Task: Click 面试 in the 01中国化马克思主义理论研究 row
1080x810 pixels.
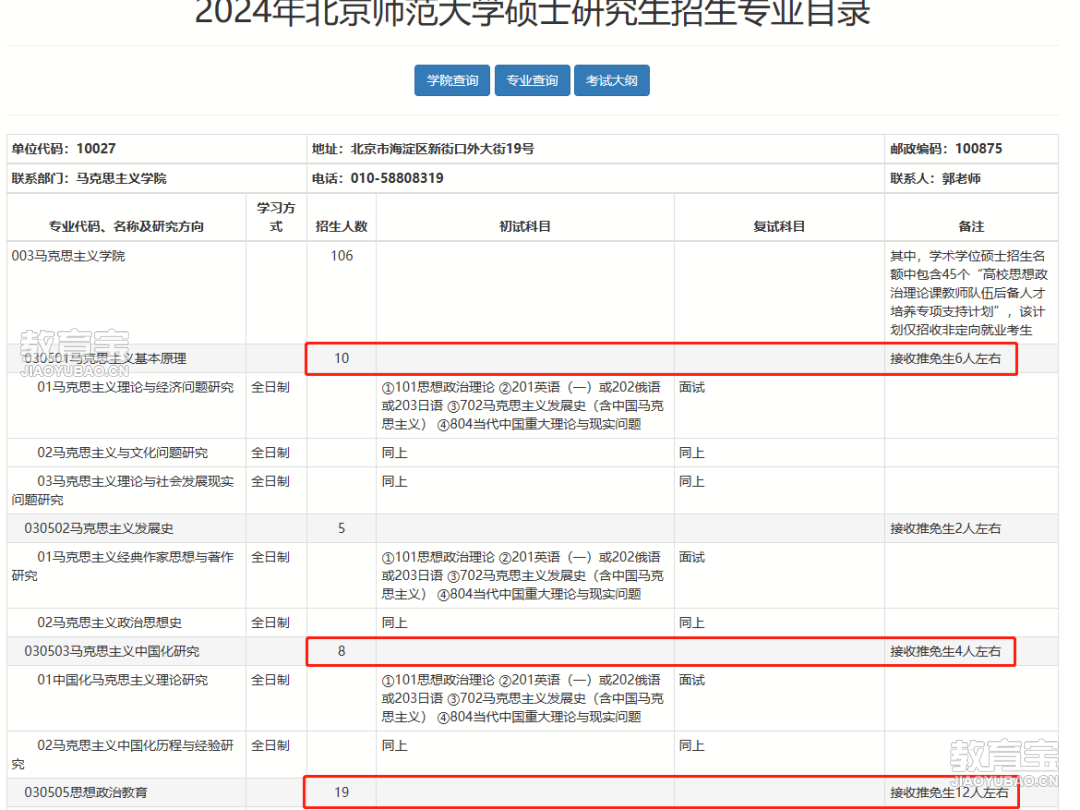Action: (692, 680)
